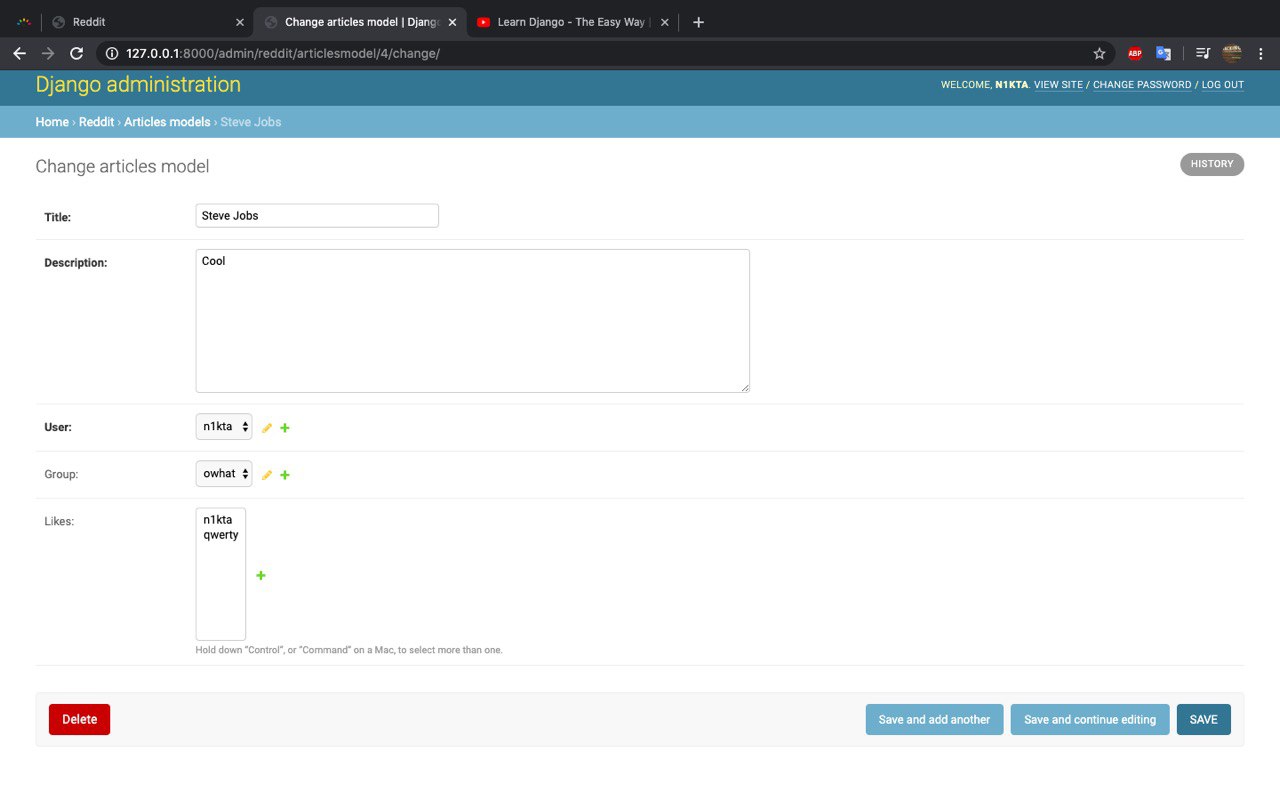Click LOG OUT link
The width and height of the screenshot is (1280, 800).
[1223, 85]
